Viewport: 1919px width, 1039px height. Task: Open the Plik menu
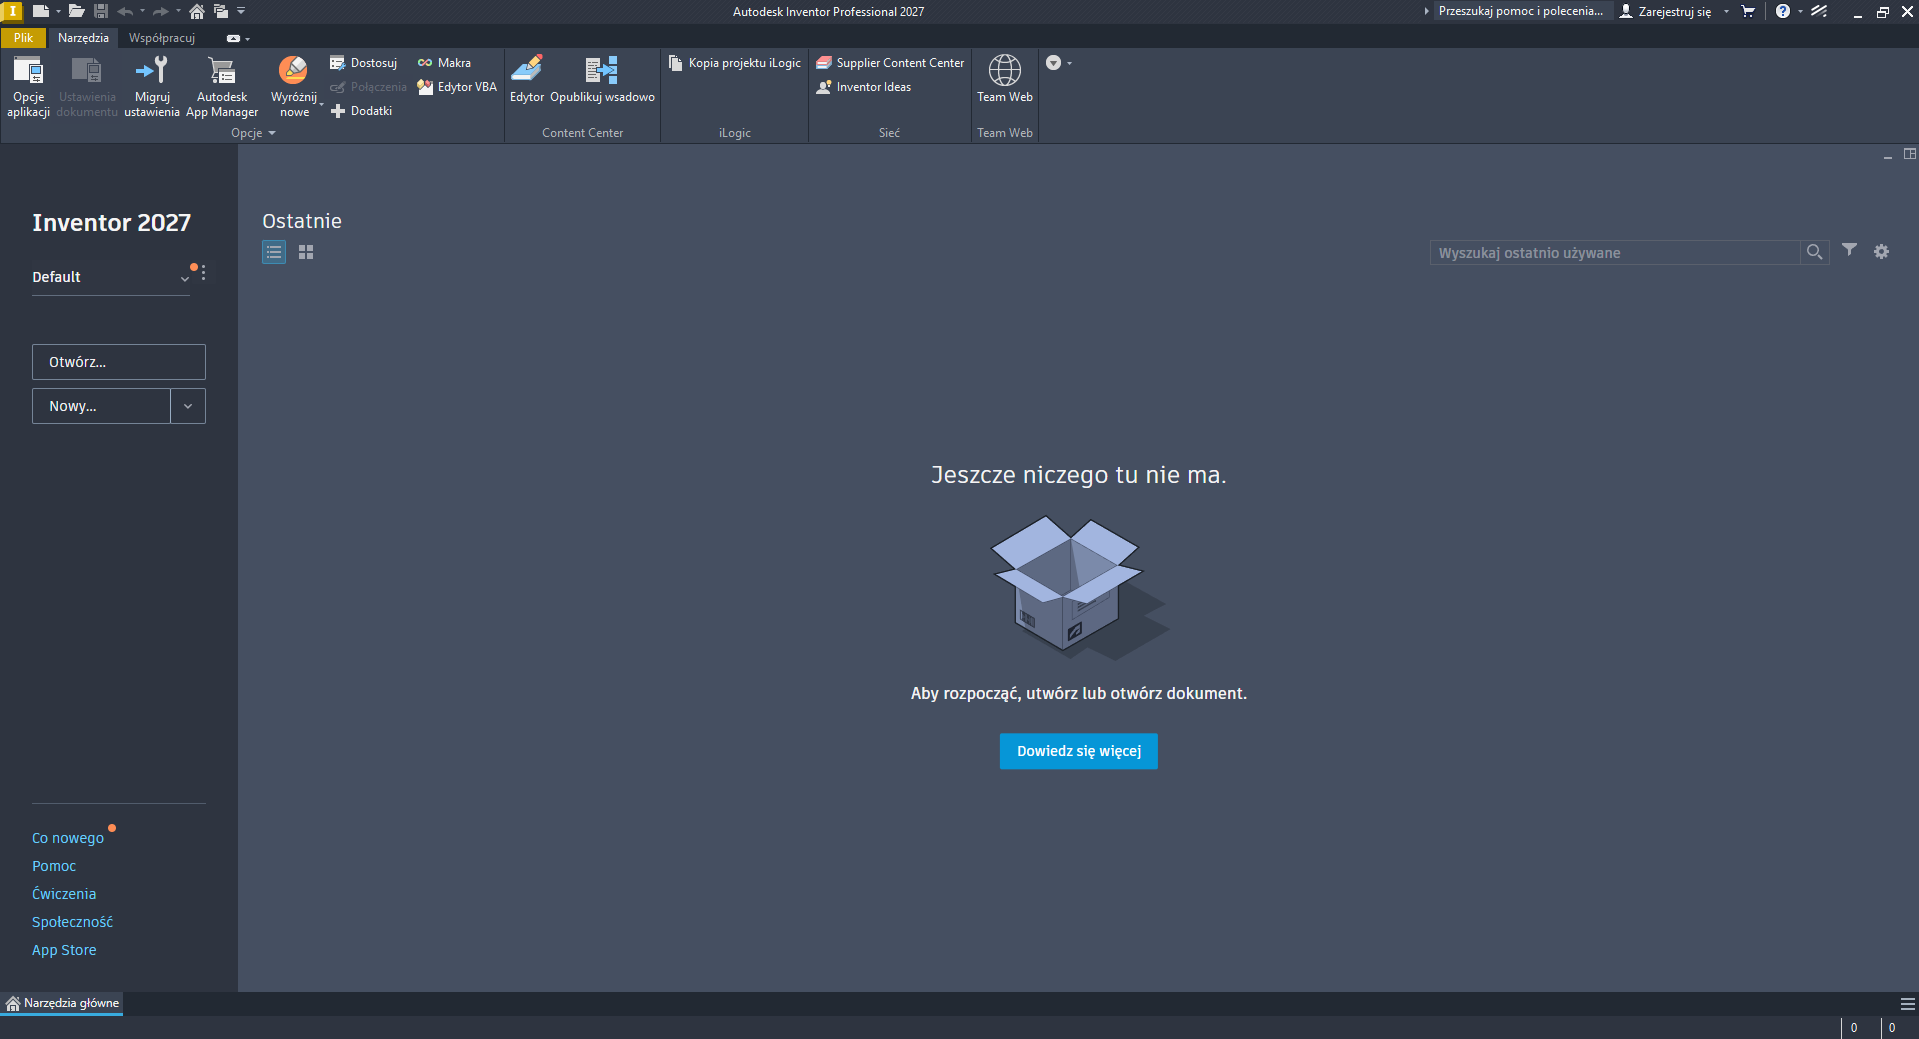(x=23, y=38)
